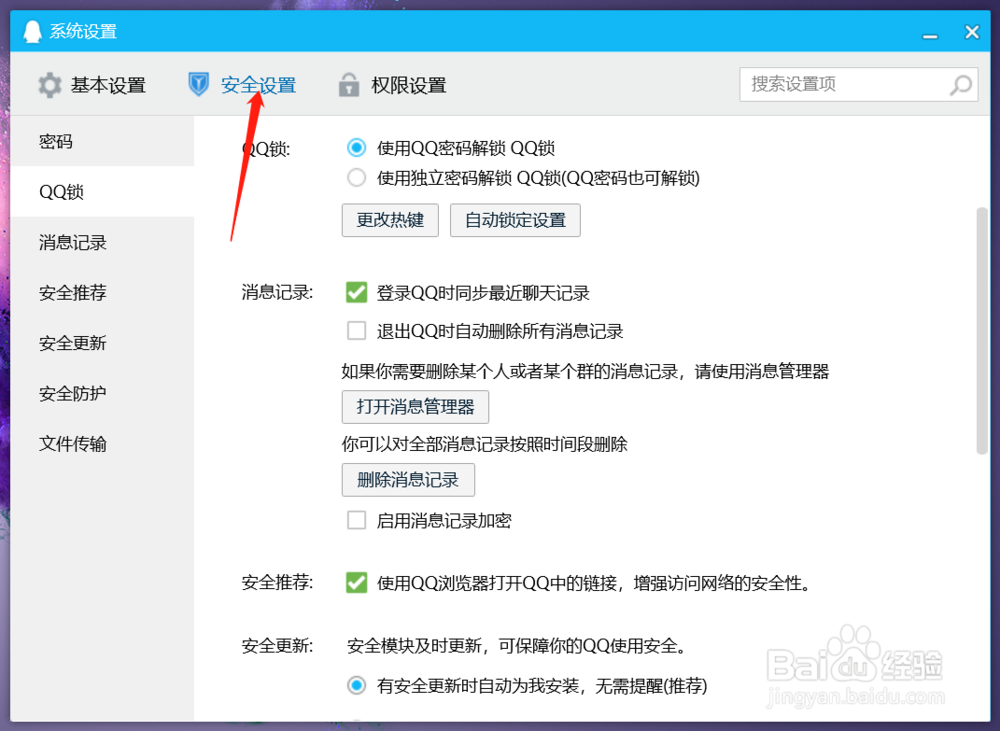Click the magnifier icon in the search box
This screenshot has height=731, width=1000.
pos(959,85)
